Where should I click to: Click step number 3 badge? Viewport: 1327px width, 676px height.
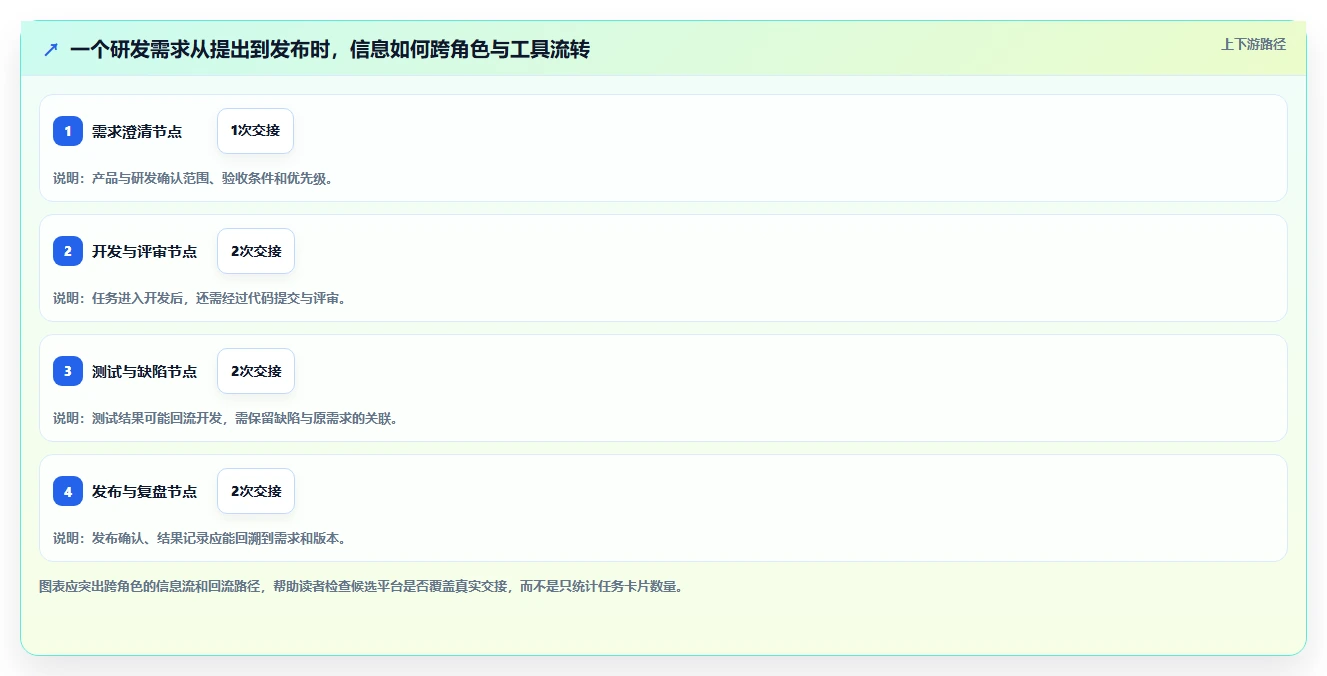68,371
